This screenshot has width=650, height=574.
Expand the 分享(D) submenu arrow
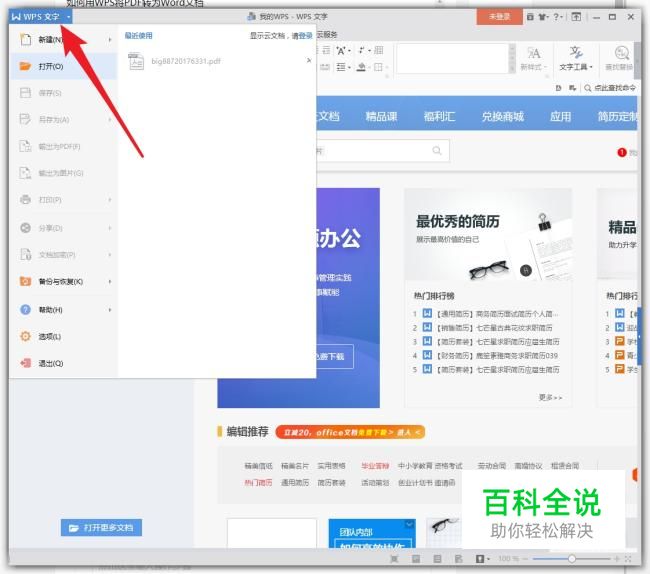click(110, 228)
